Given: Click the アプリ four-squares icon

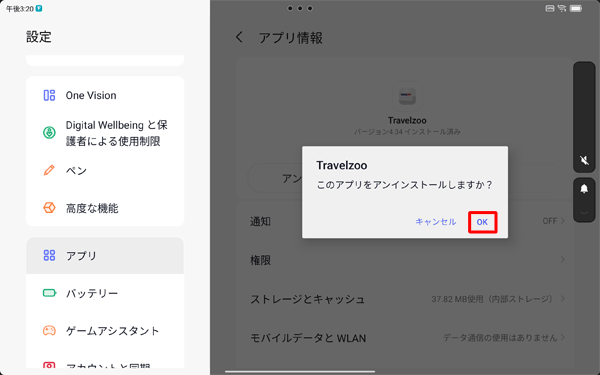Looking at the screenshot, I should pos(49,255).
